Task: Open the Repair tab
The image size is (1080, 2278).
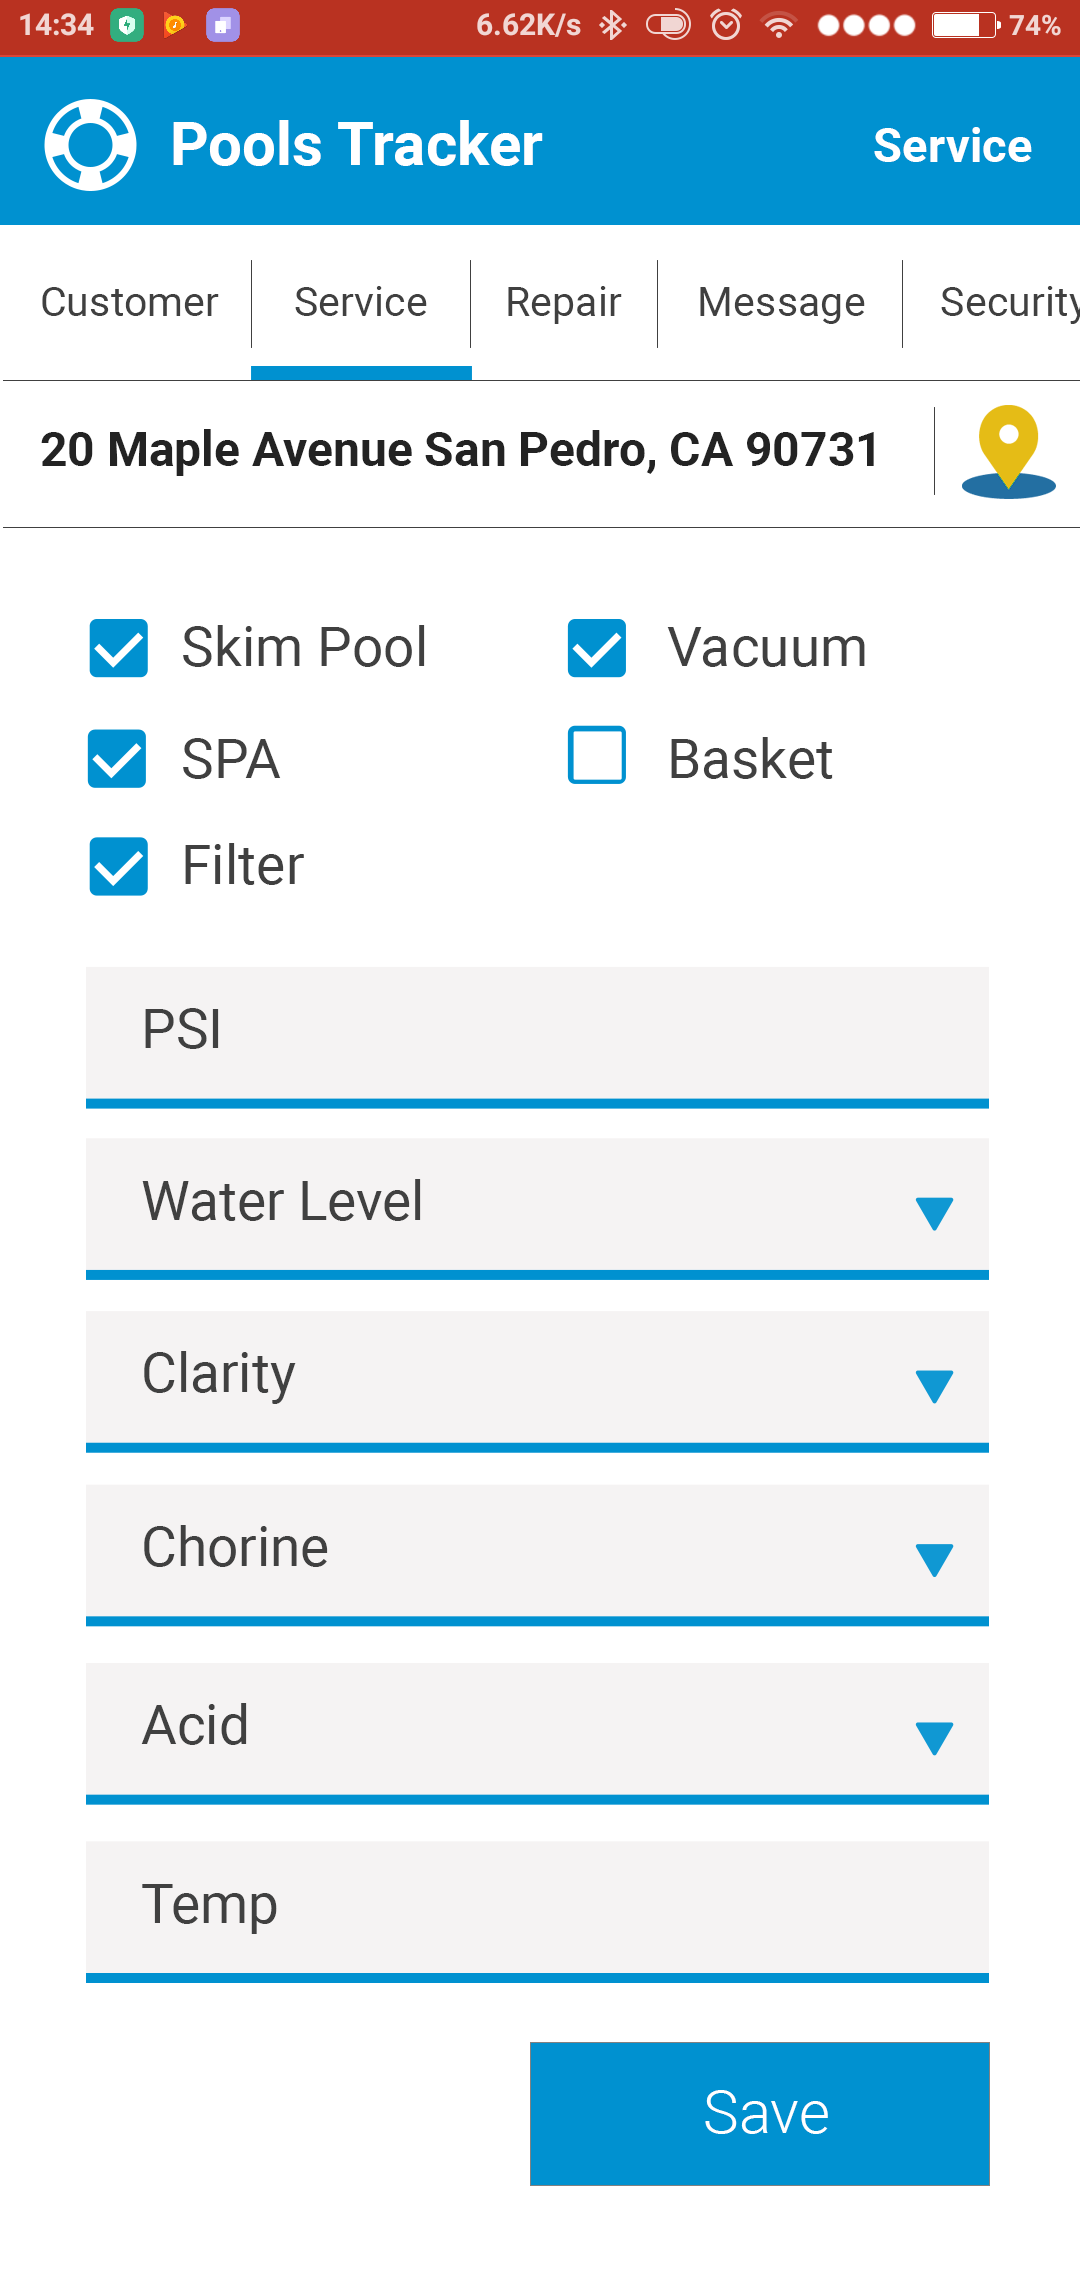Action: (x=563, y=303)
